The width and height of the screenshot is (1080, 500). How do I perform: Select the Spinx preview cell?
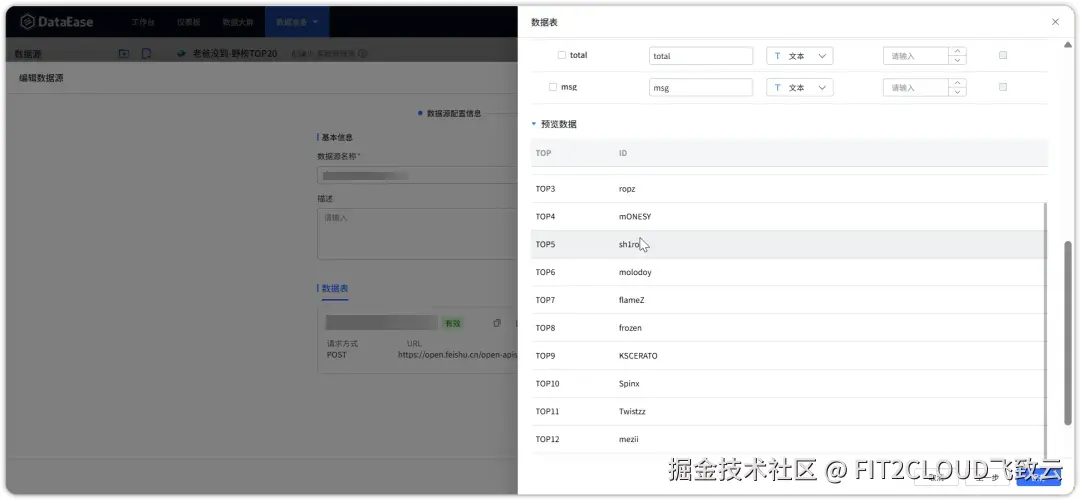[630, 384]
